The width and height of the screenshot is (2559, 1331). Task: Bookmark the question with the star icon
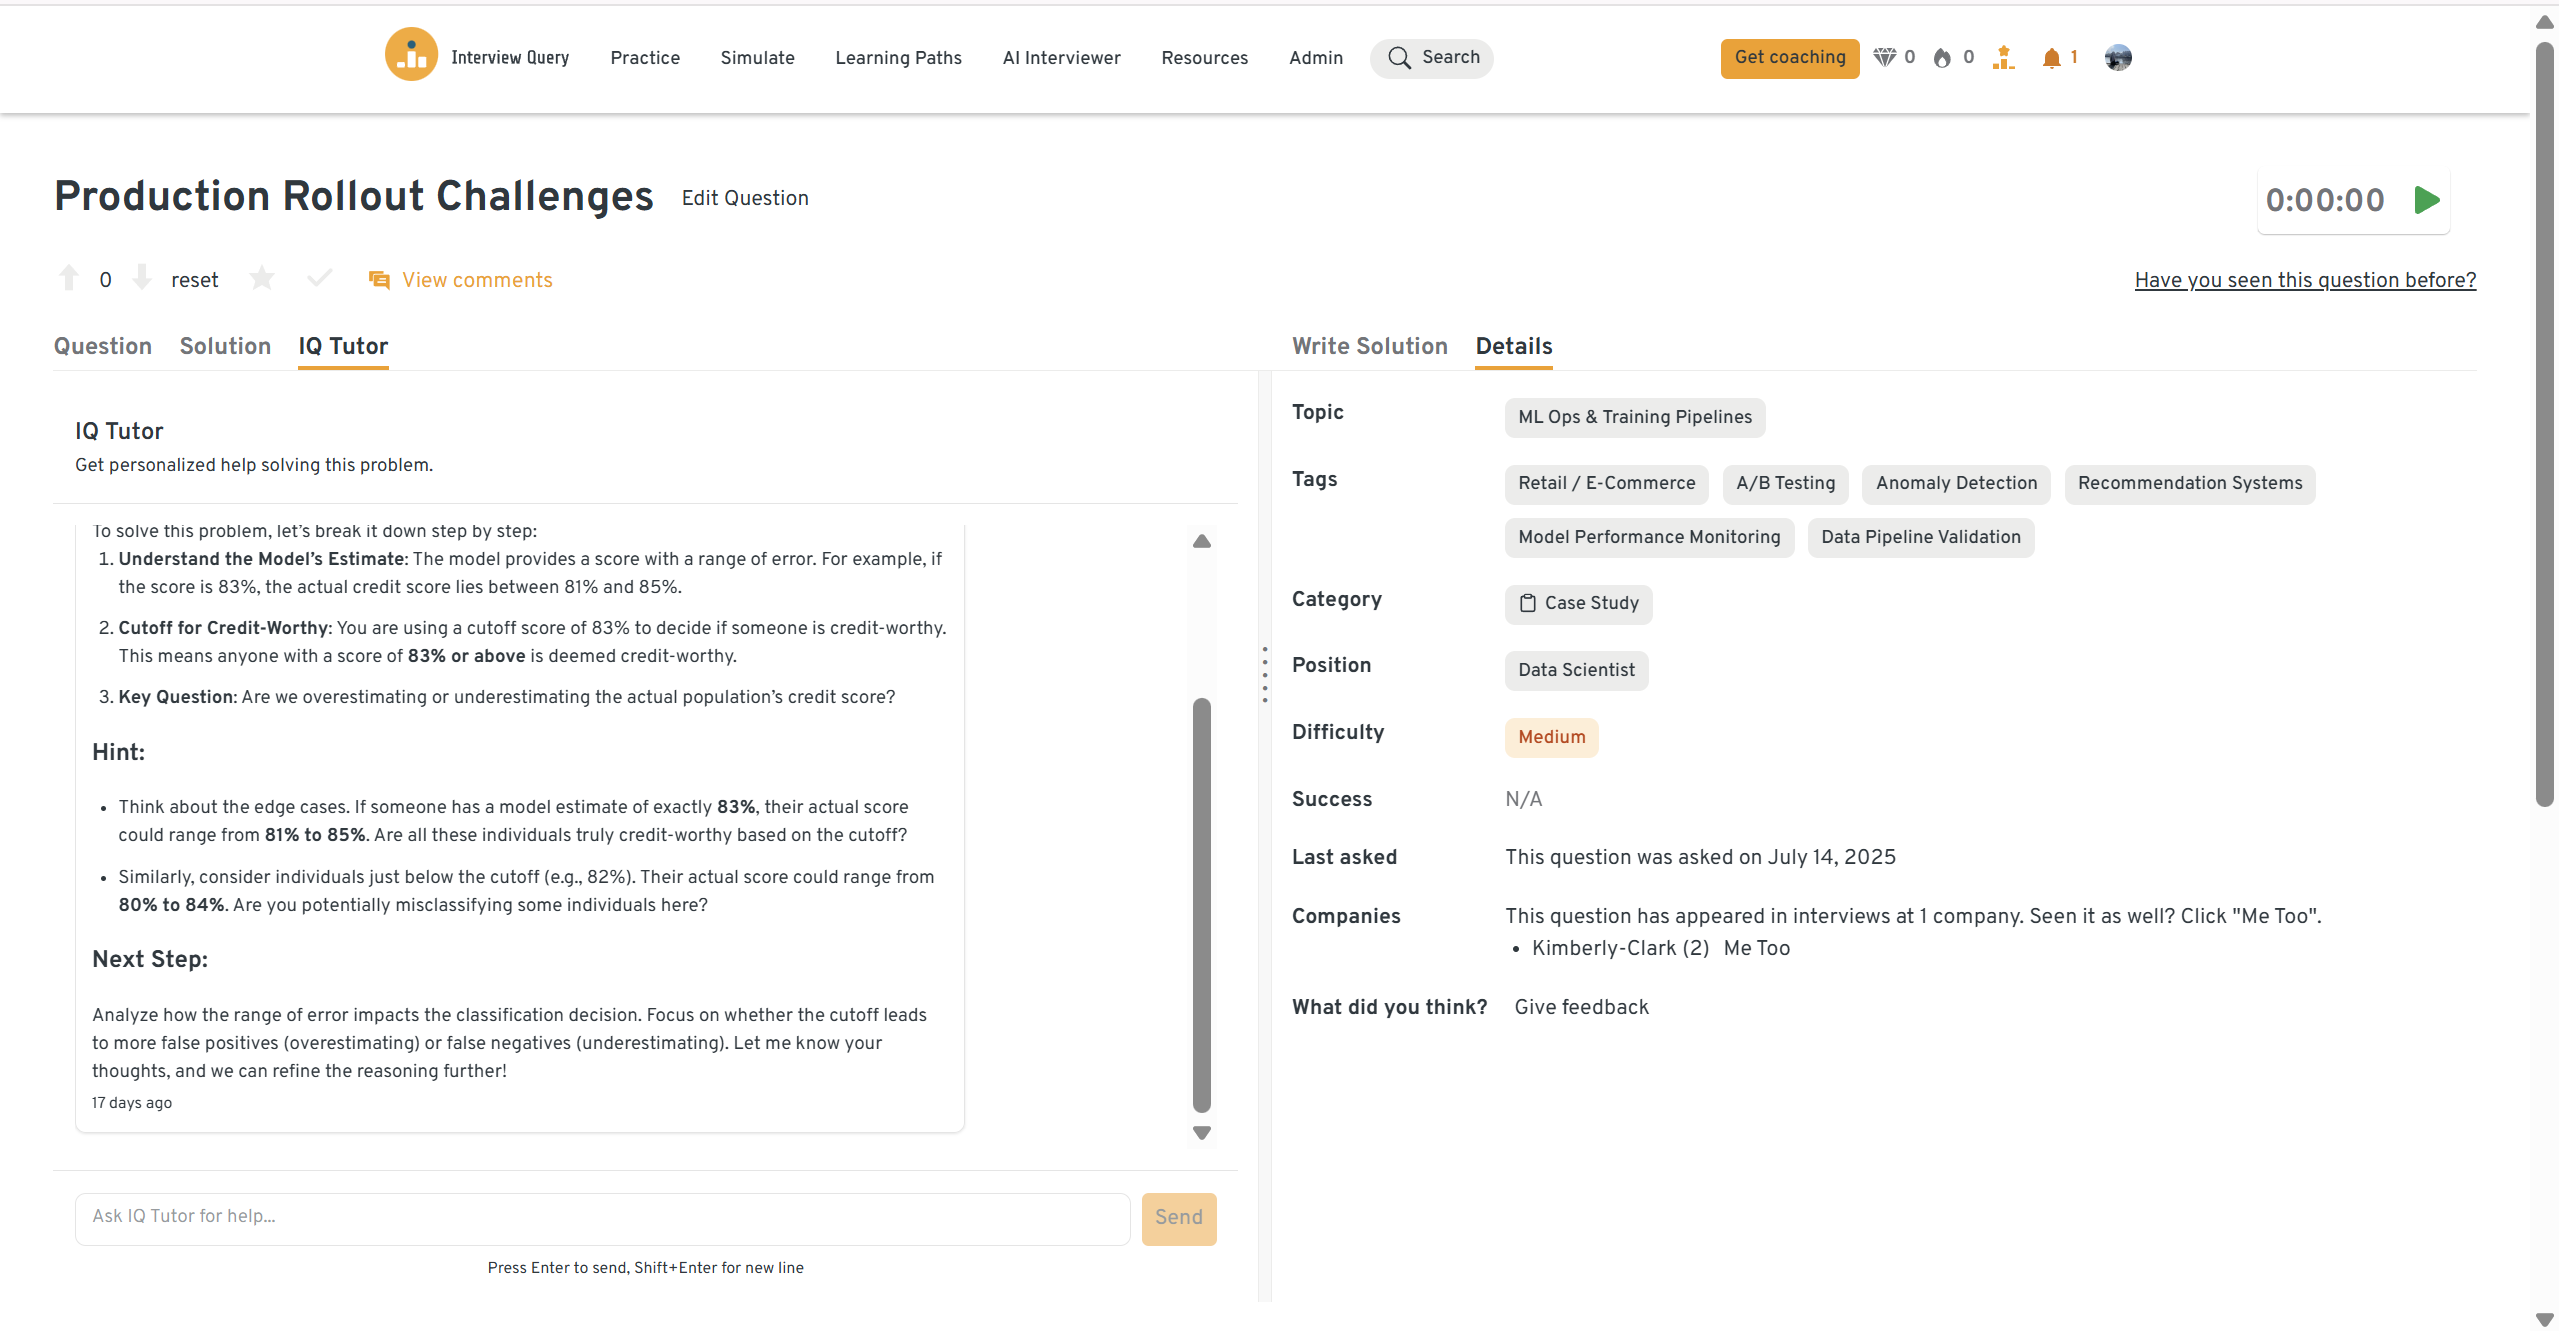point(262,278)
